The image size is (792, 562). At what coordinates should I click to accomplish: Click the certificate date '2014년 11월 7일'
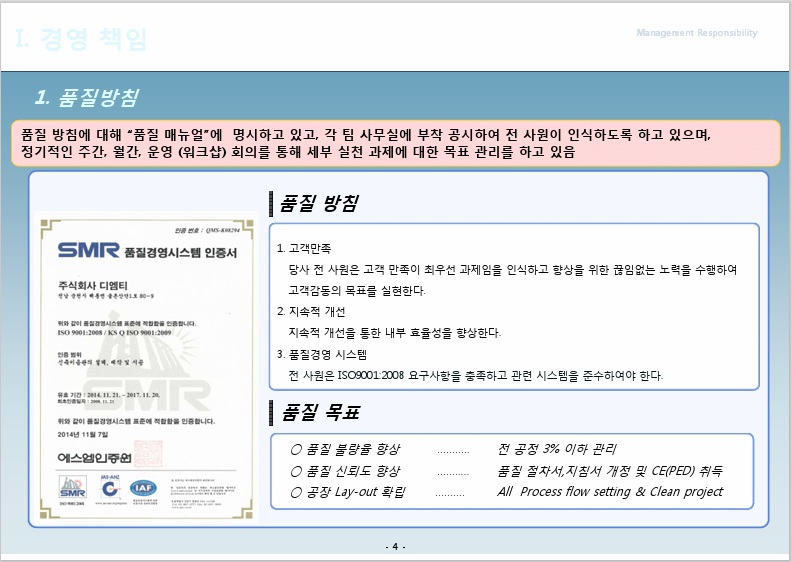click(83, 434)
